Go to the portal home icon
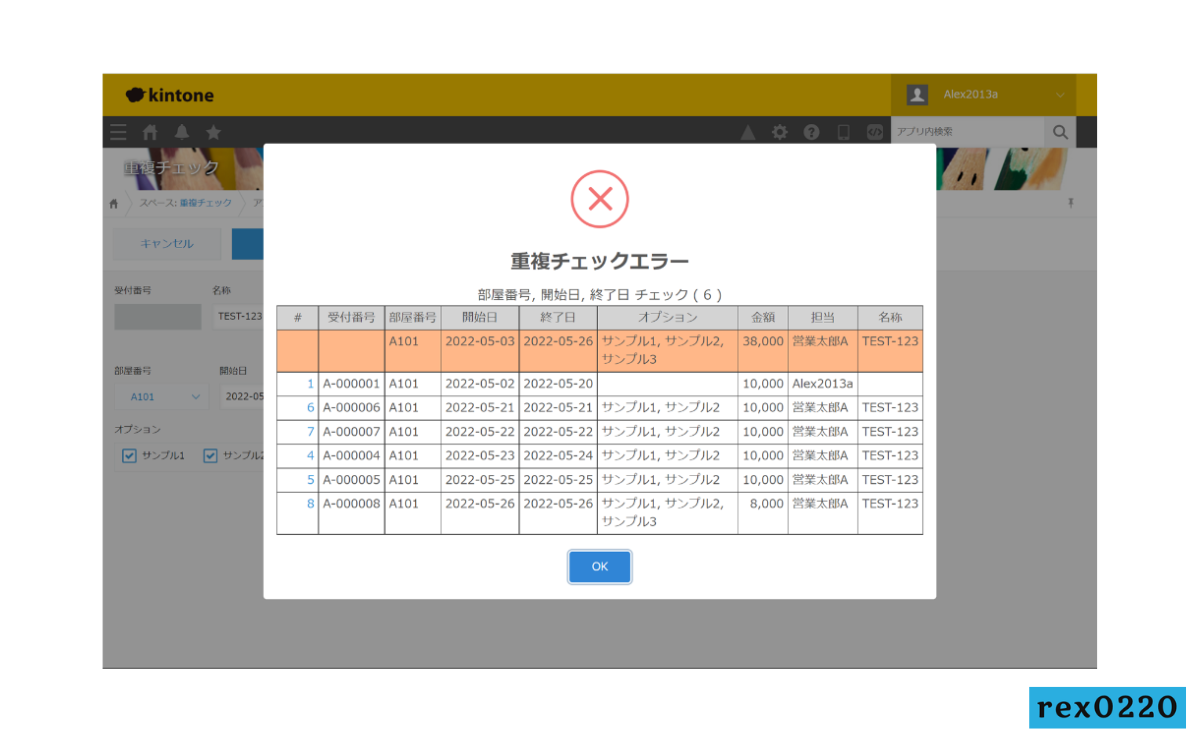1200x742 pixels. (150, 132)
